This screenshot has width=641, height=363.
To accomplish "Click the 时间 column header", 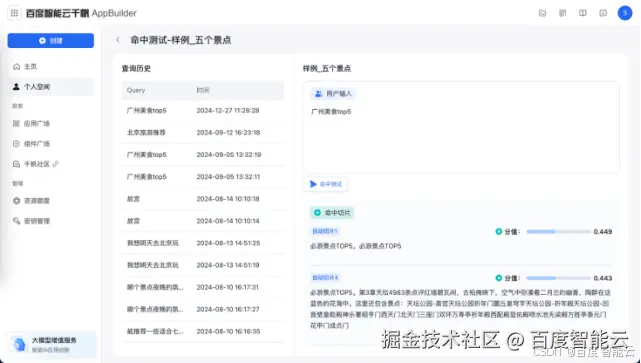I will (x=203, y=90).
